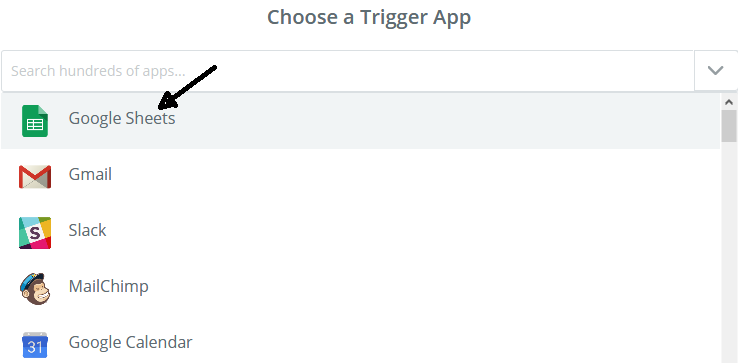
Task: Select the Gmail envelope icon
Action: pos(35,177)
